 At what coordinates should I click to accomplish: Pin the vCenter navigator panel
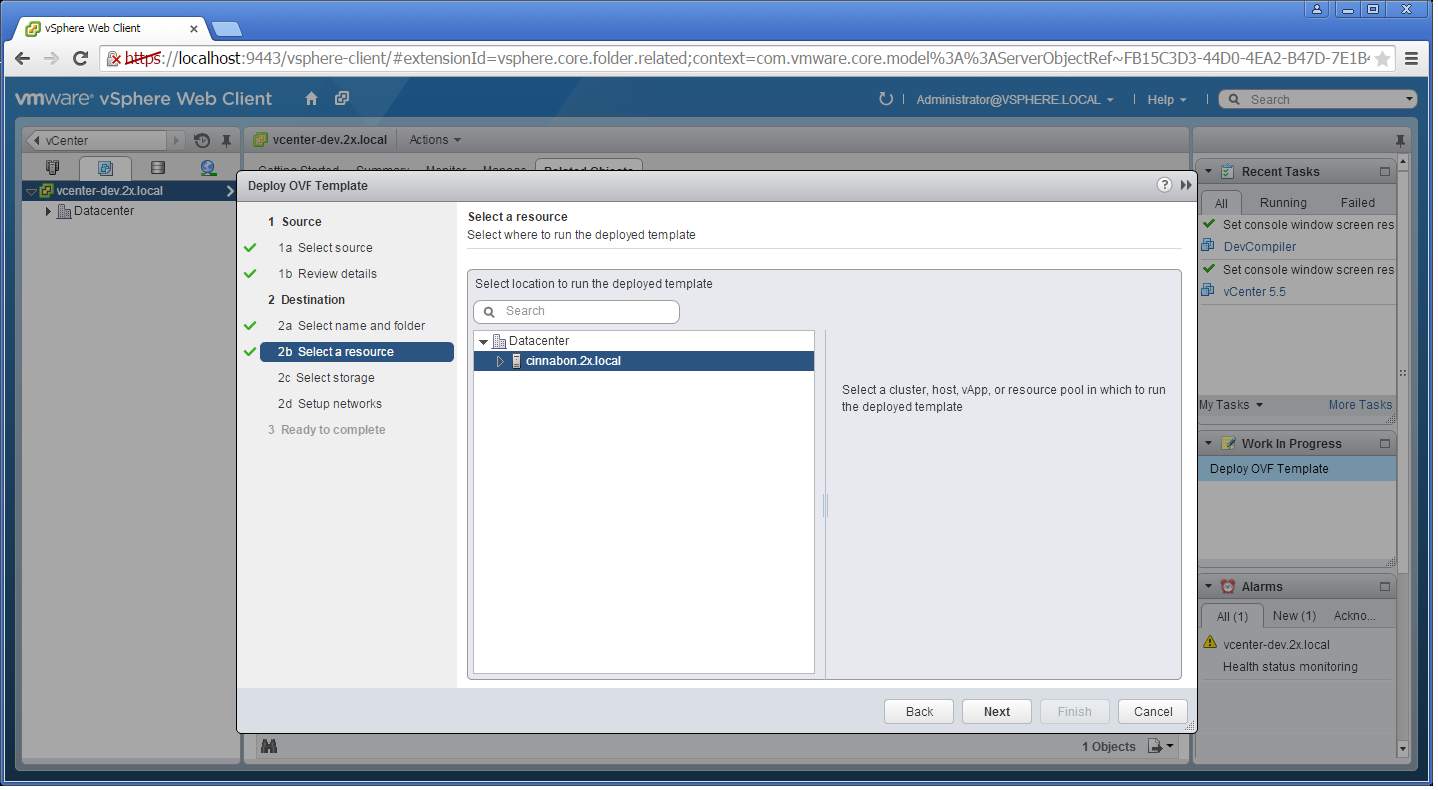pos(227,141)
